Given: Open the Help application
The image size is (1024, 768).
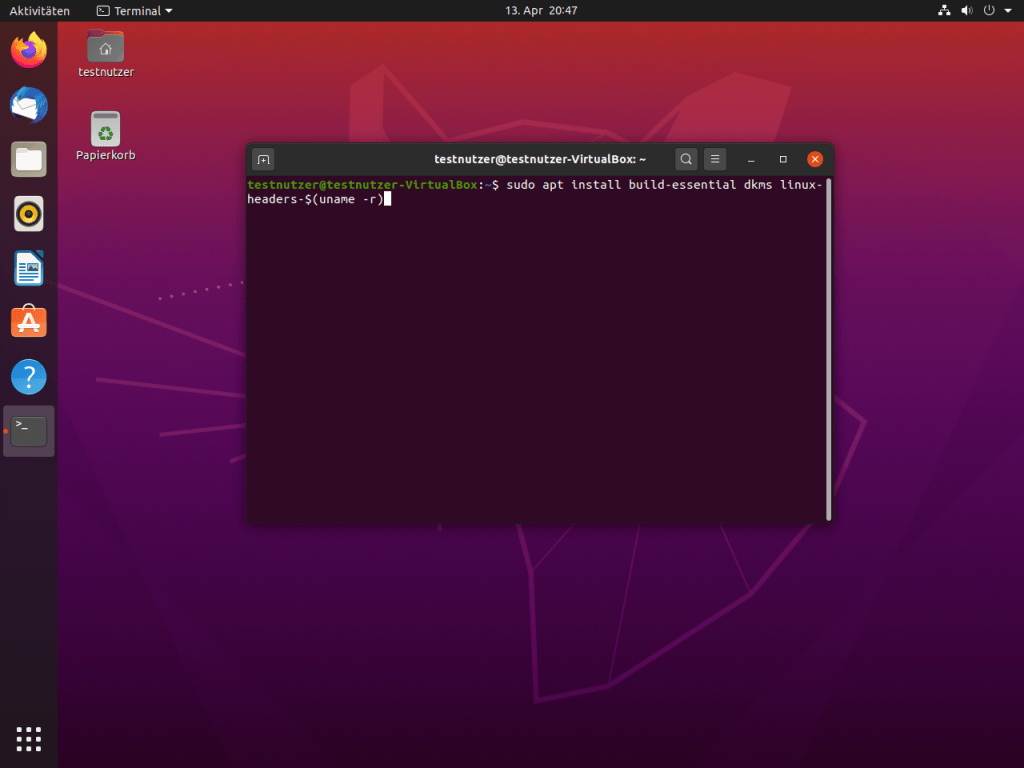Looking at the screenshot, I should tap(29, 377).
